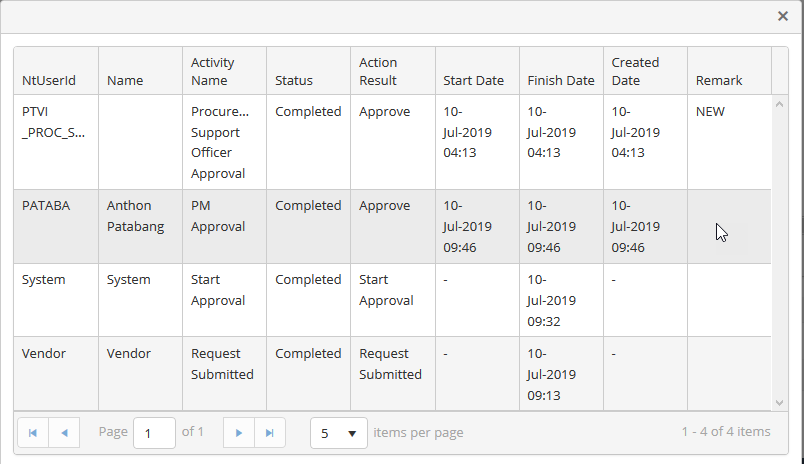This screenshot has width=804, height=464.
Task: Go to the next page
Action: [239, 433]
